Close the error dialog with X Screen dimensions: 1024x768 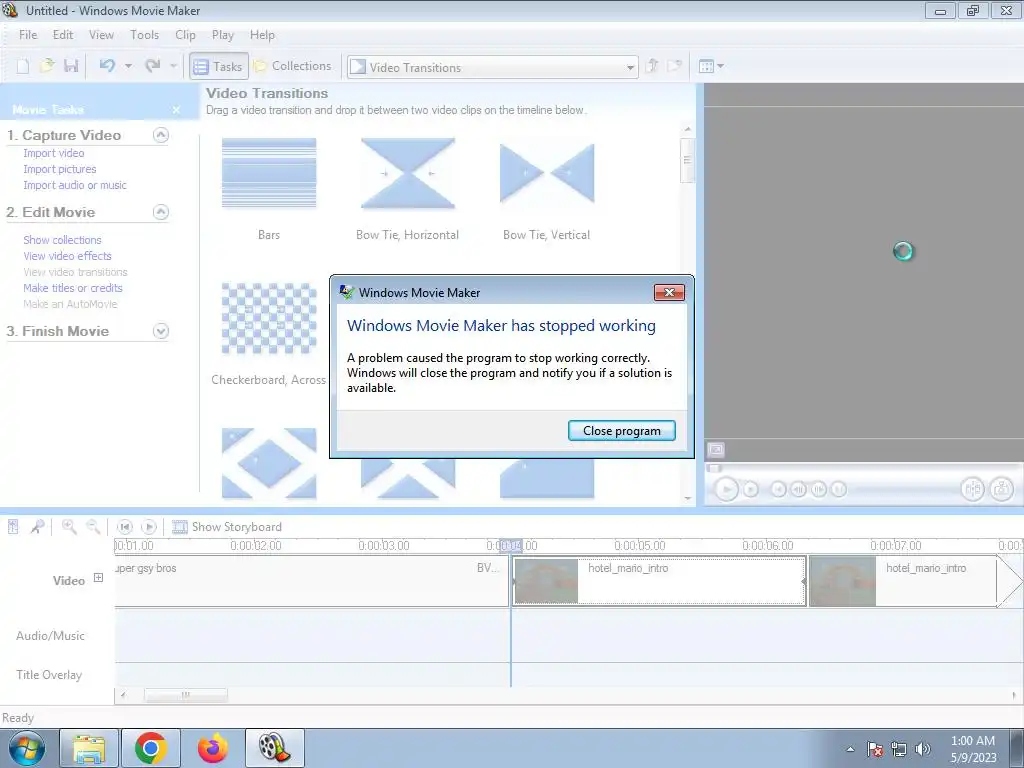pos(669,293)
